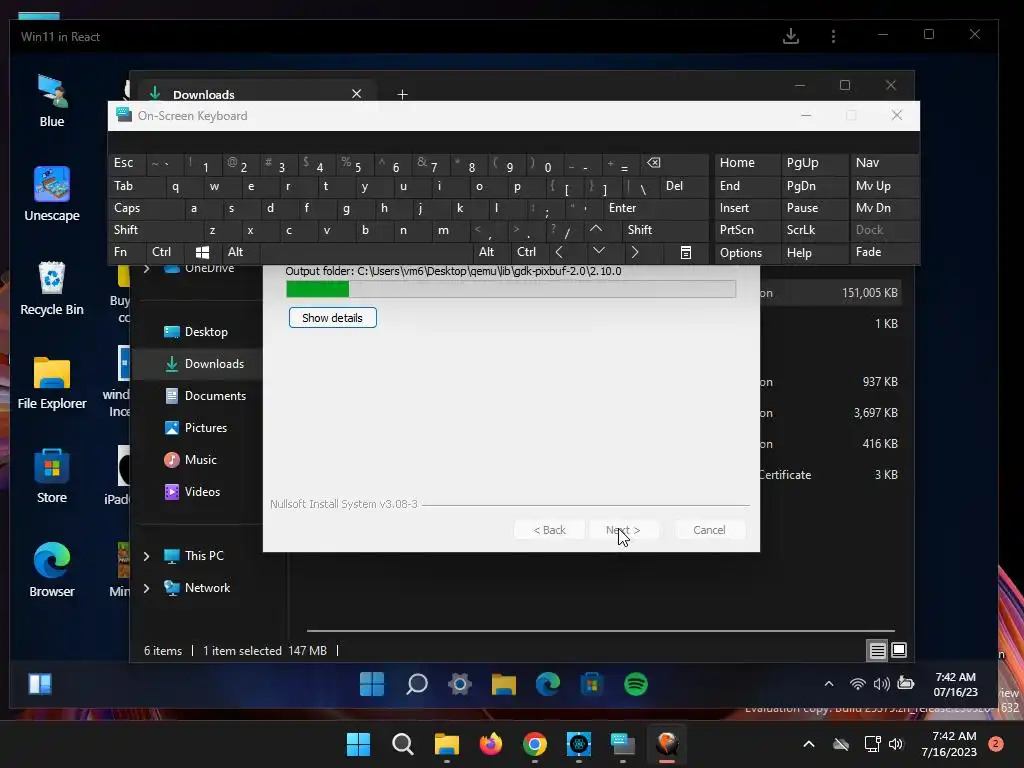Click the On-Screen Keyboard icon on host taskbar
The height and width of the screenshot is (768, 1024).
[623, 744]
